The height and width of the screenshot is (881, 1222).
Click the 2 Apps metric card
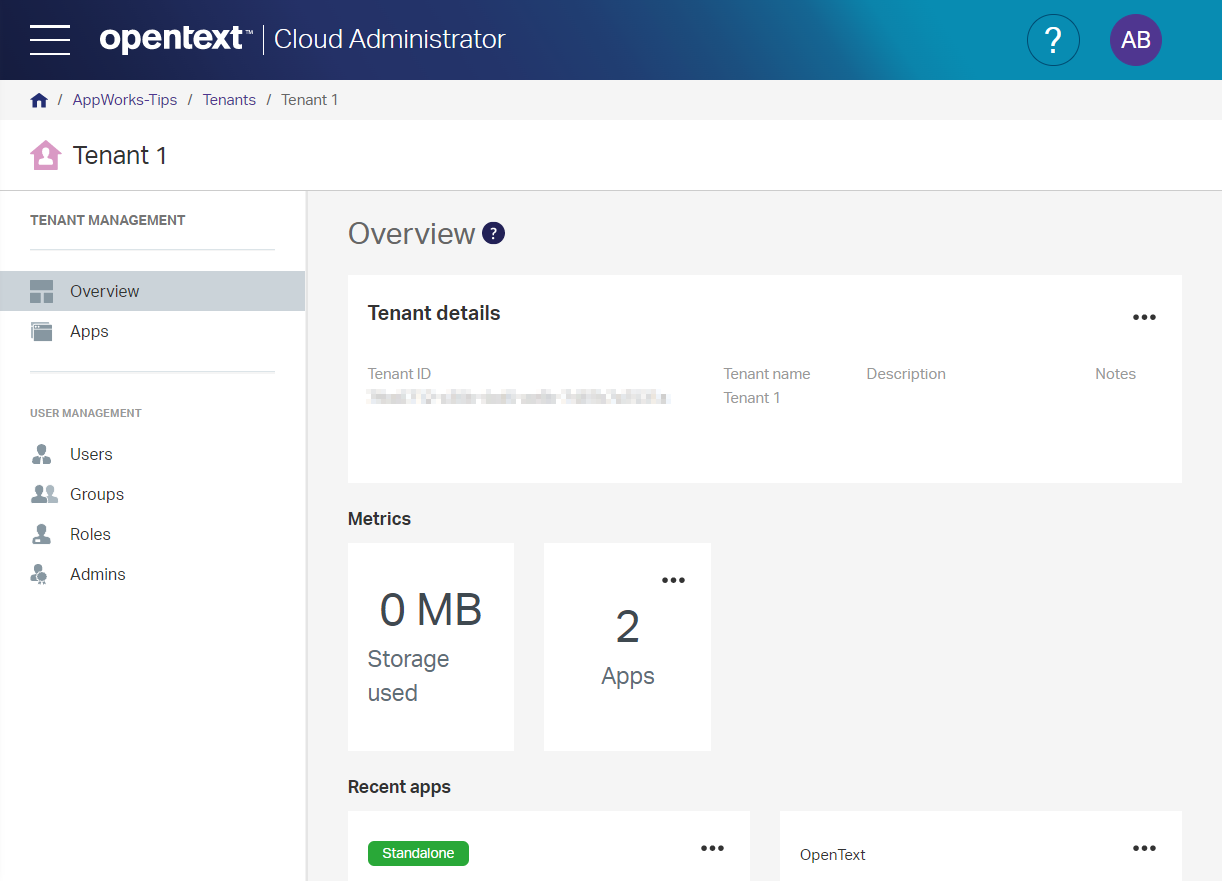click(627, 647)
